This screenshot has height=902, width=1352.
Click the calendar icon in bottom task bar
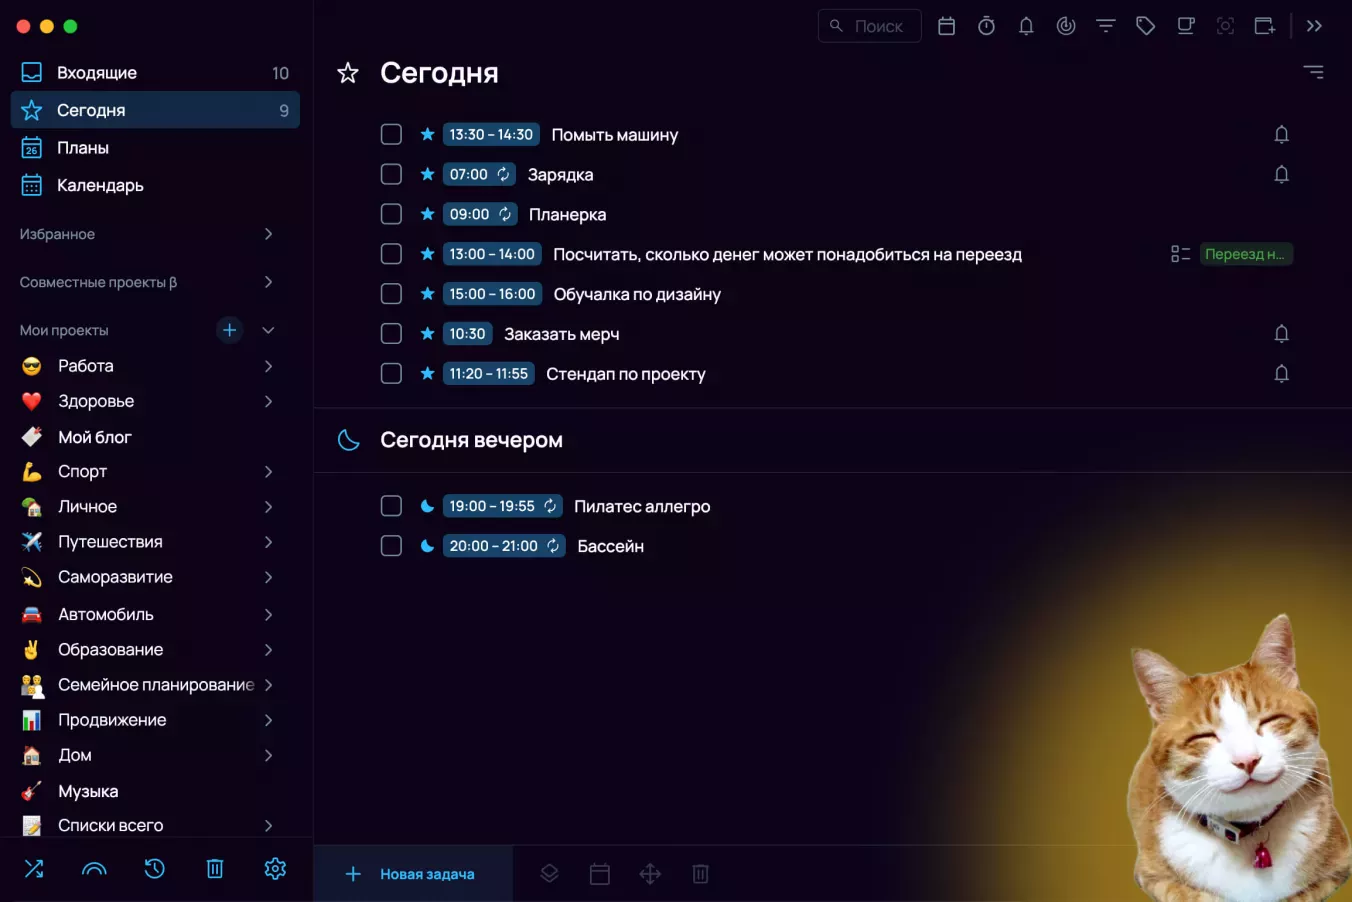600,874
